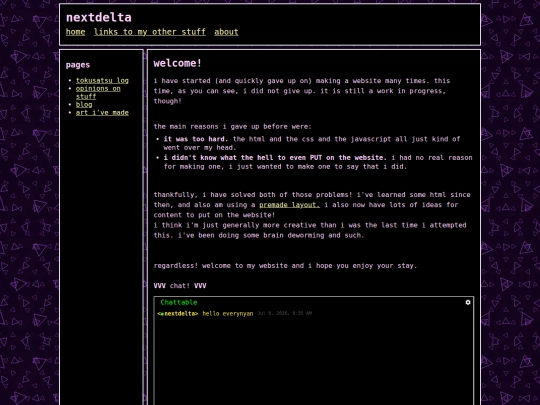540x405 pixels.
Task: Click the welcome! heading
Action: (177, 63)
